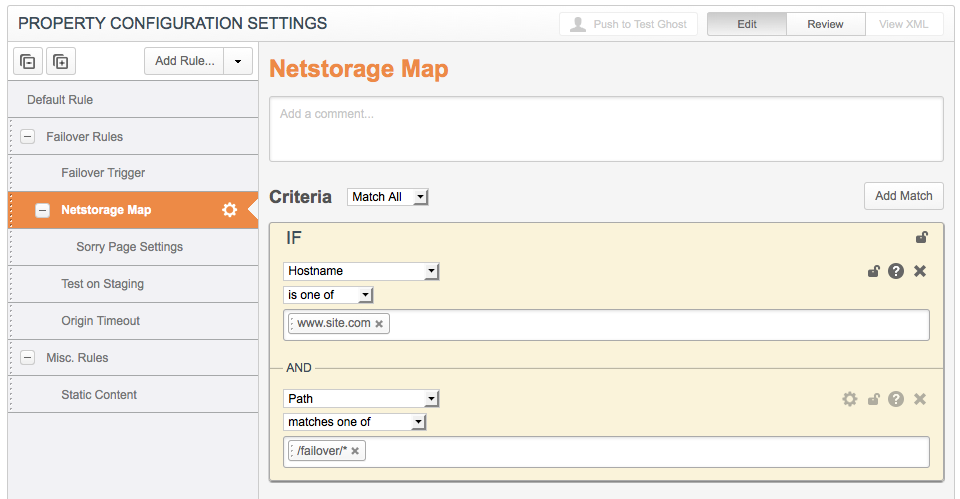Open help for the Hostname match
Viewport: 960px width, 499px height.
pos(896,271)
